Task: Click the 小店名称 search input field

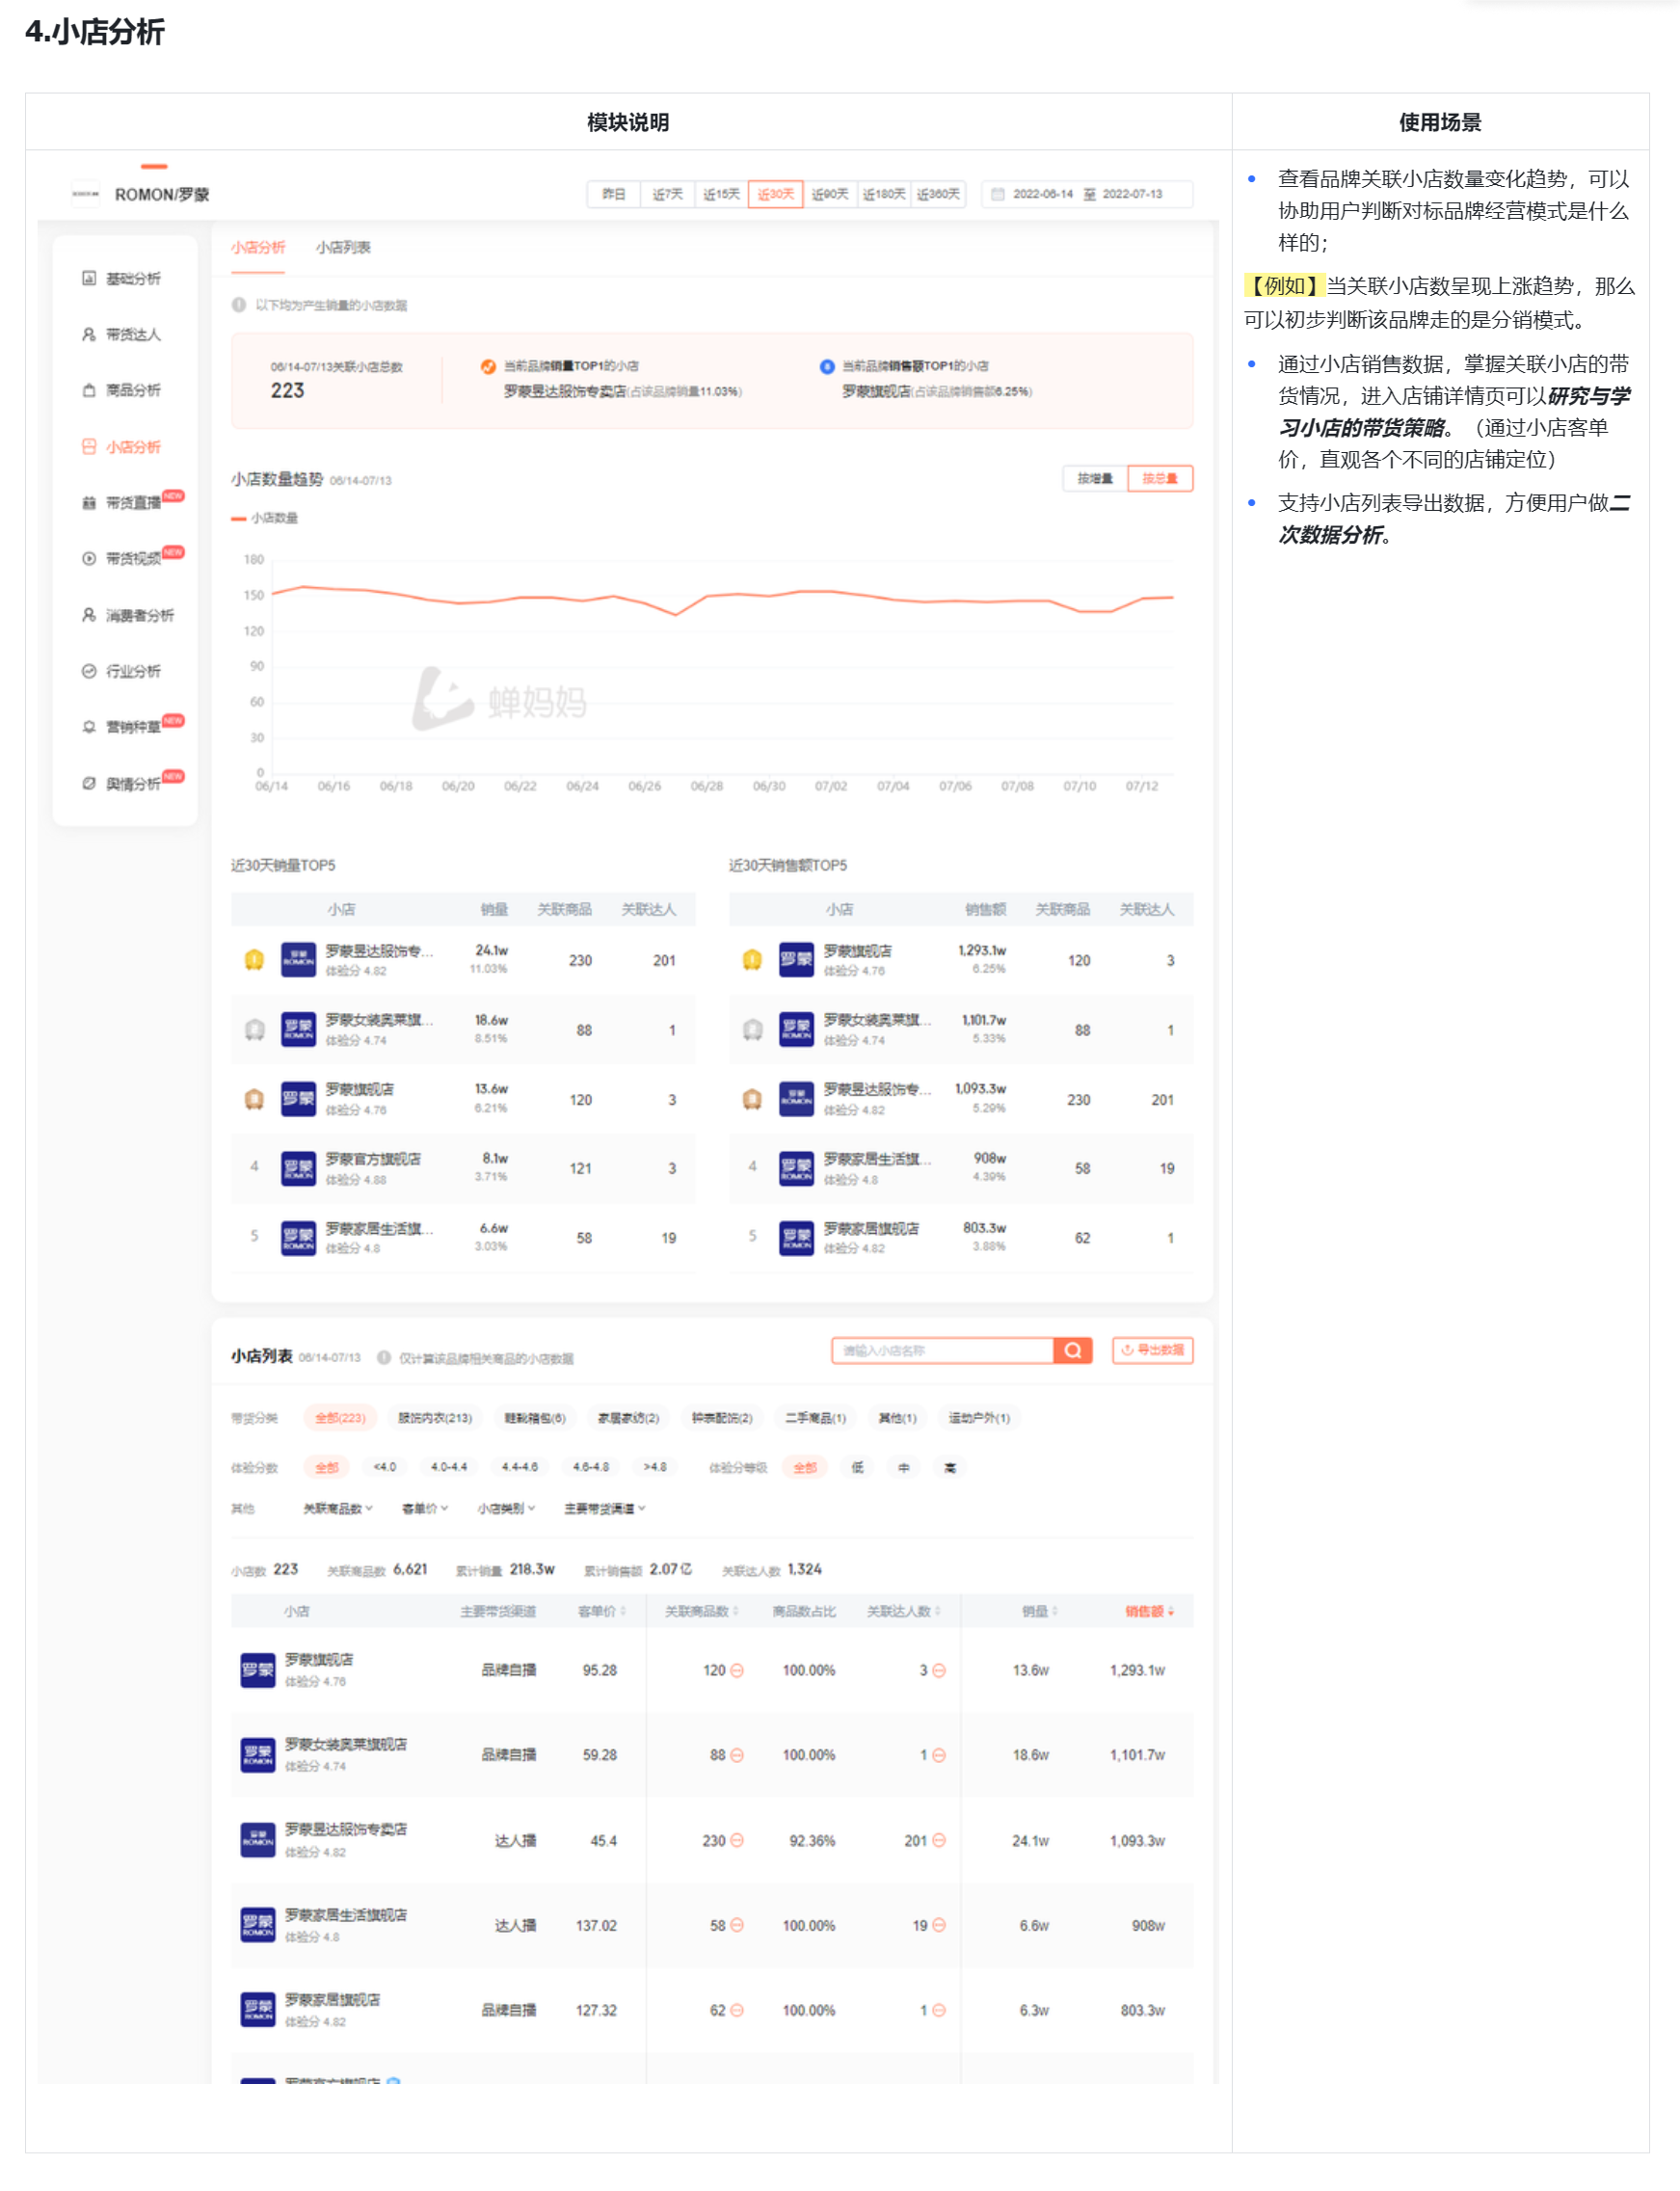Action: coord(943,1350)
